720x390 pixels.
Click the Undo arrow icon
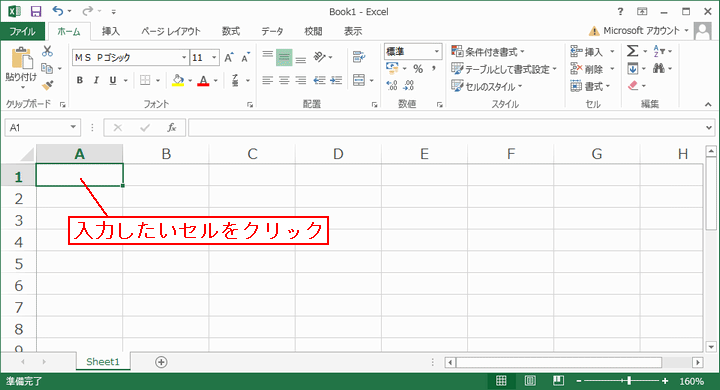[58, 11]
